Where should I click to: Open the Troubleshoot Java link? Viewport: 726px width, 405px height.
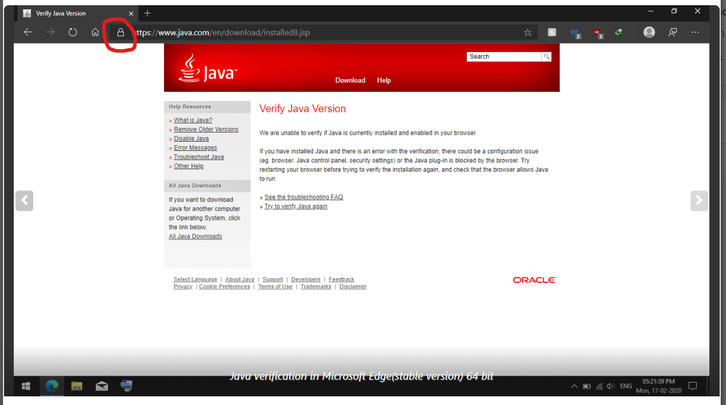tap(199, 157)
